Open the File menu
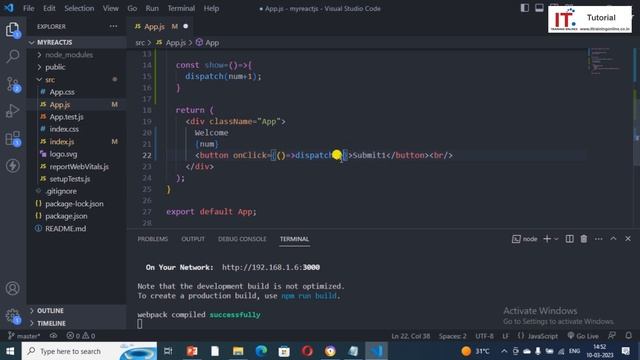This screenshot has width=640, height=360. [29, 8]
